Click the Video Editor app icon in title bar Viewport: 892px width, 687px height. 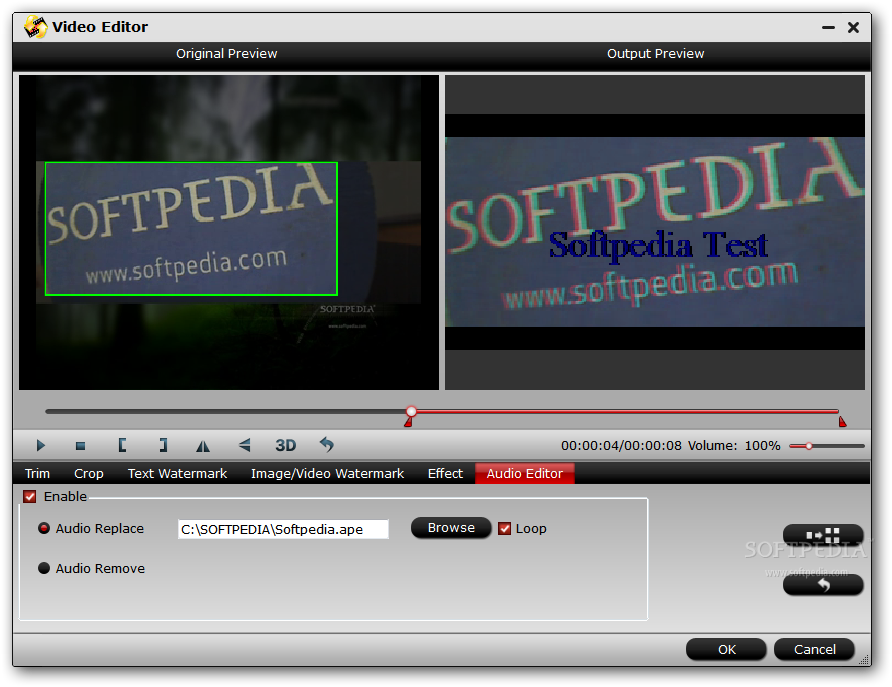click(x=35, y=27)
